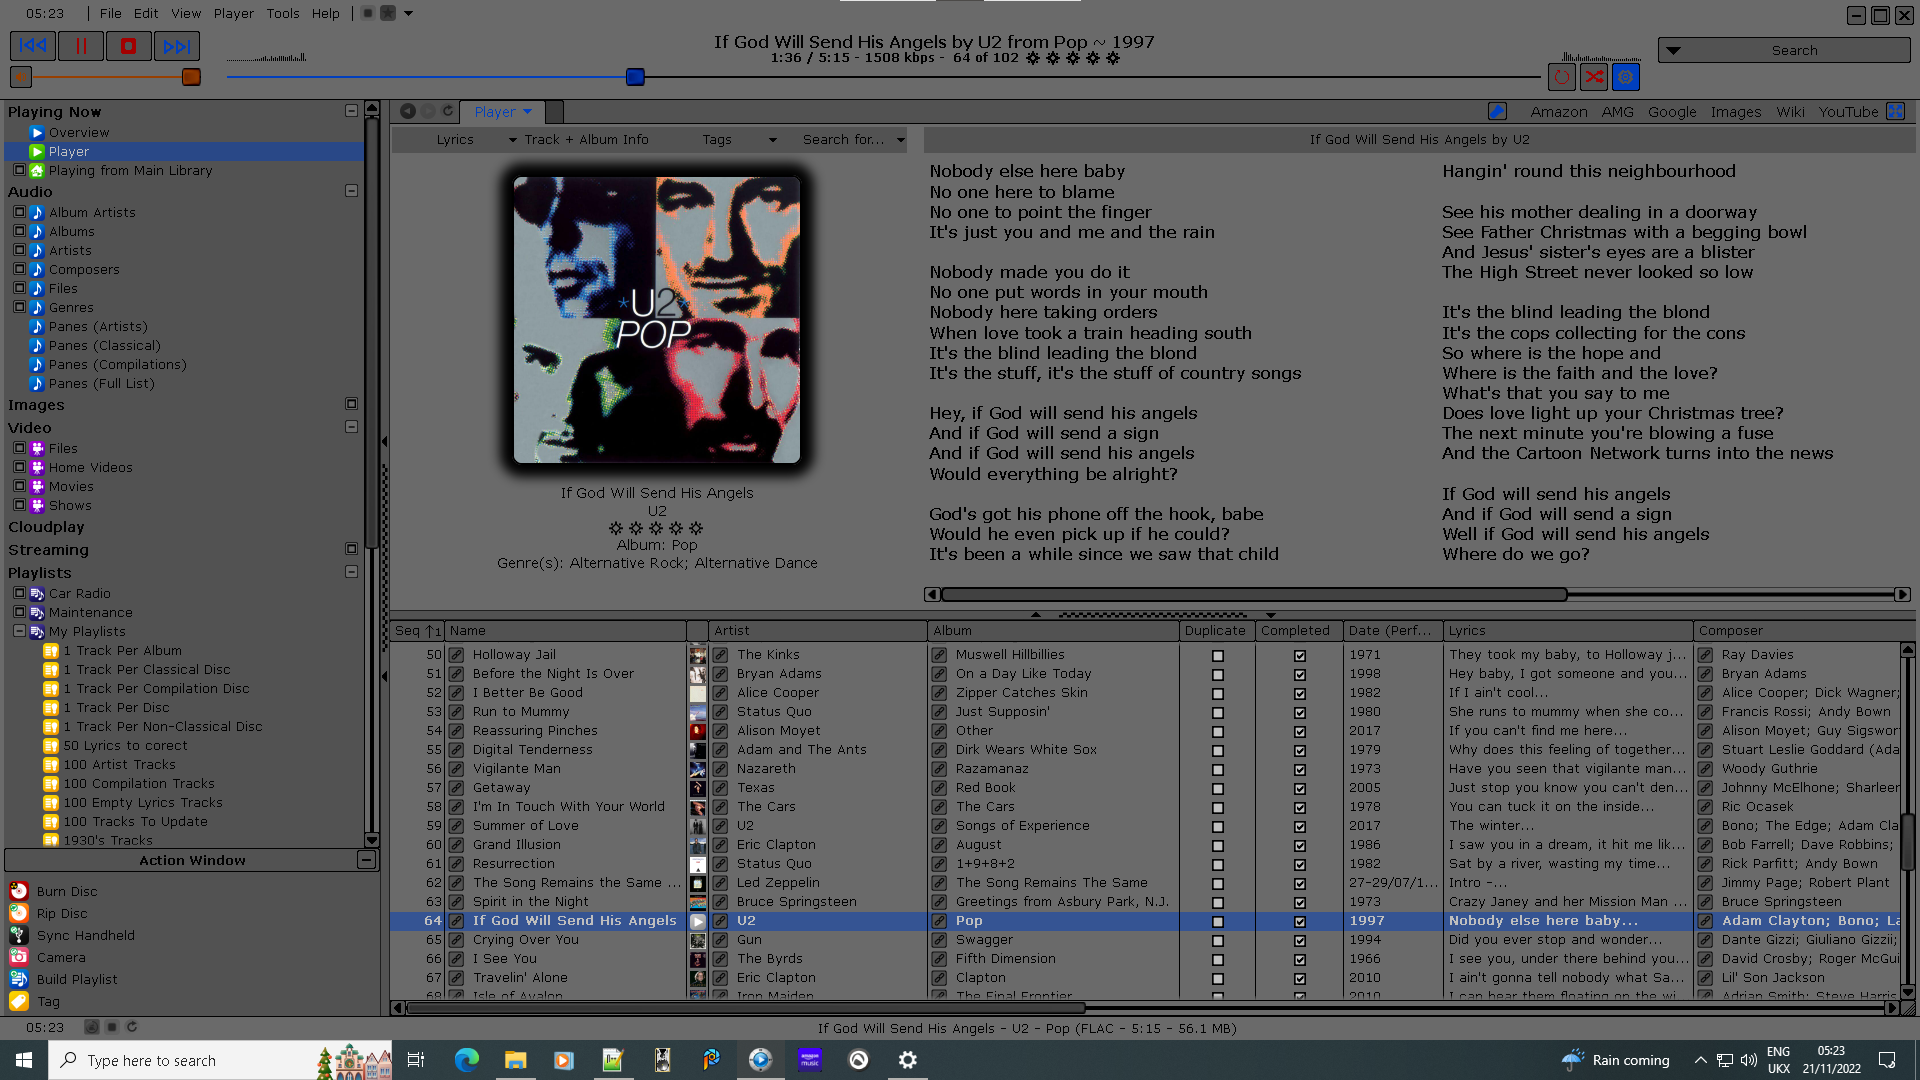Uncheck Completed box for Holloway Jail

click(1299, 656)
